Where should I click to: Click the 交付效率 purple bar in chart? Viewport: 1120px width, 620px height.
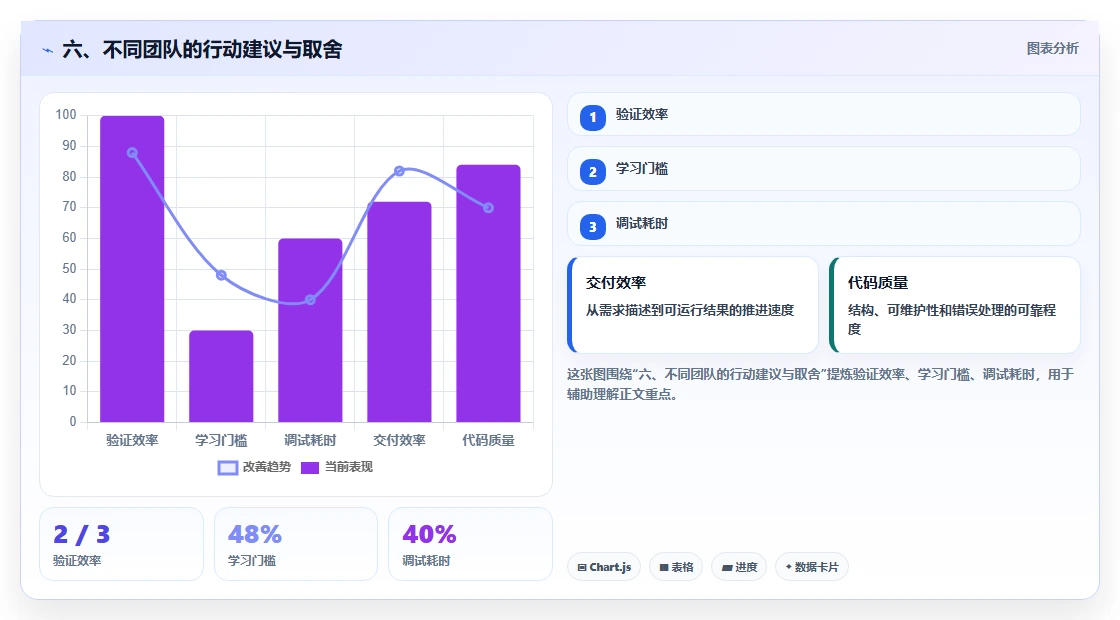click(399, 311)
